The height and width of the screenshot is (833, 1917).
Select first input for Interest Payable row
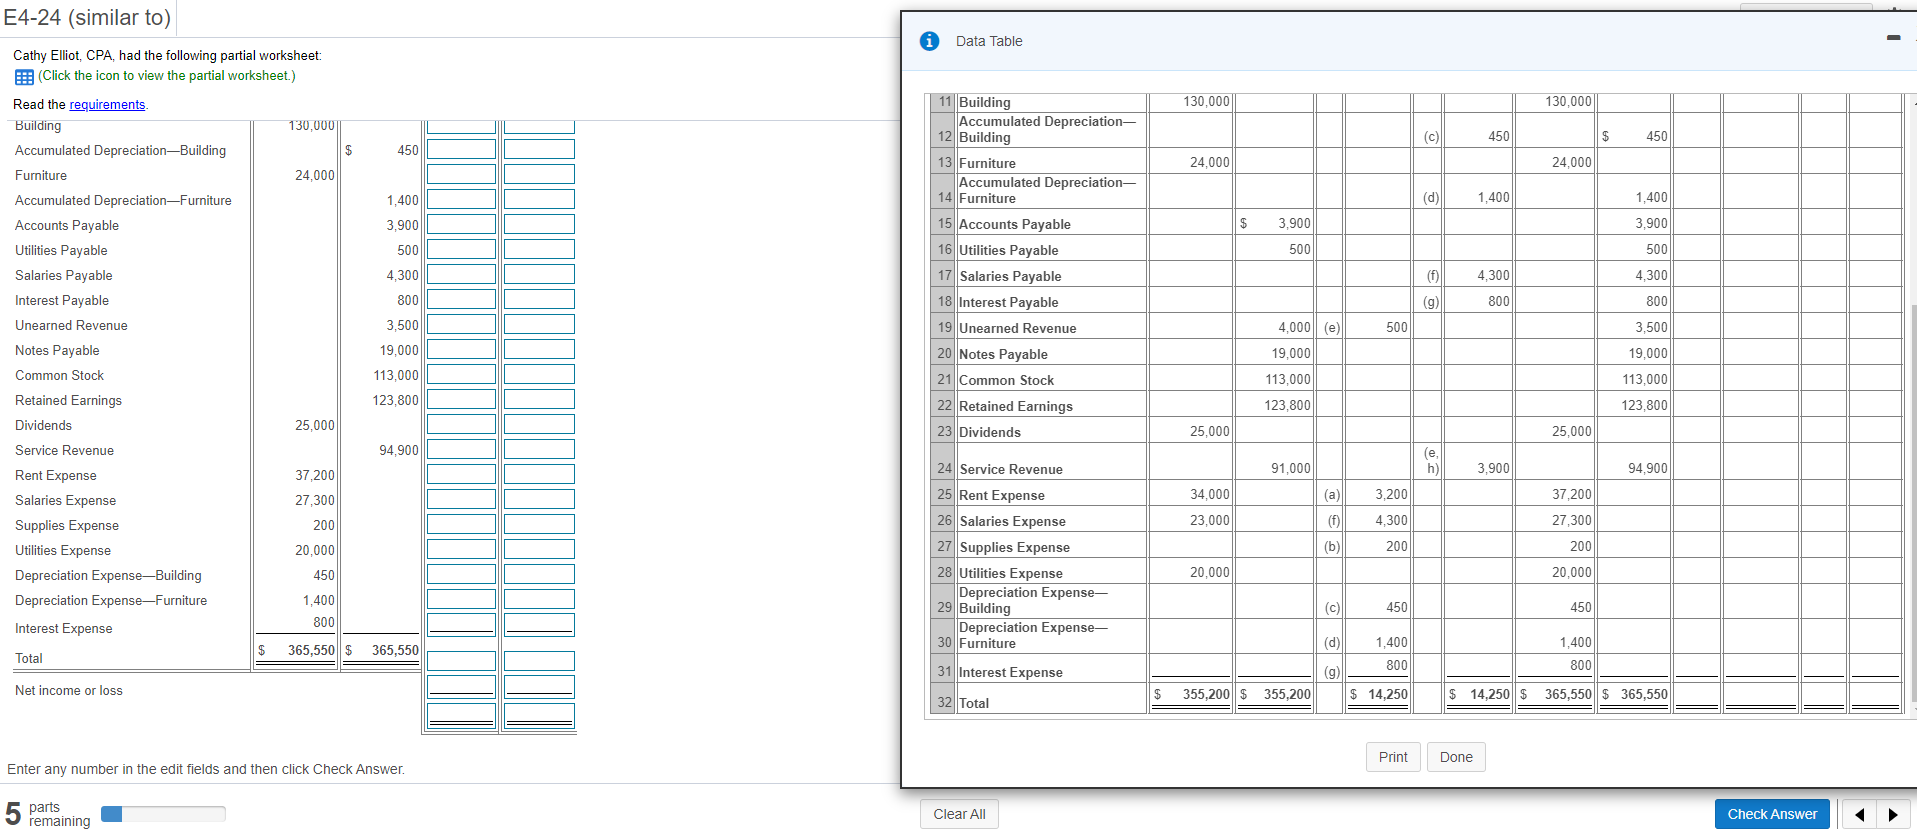click(x=461, y=299)
